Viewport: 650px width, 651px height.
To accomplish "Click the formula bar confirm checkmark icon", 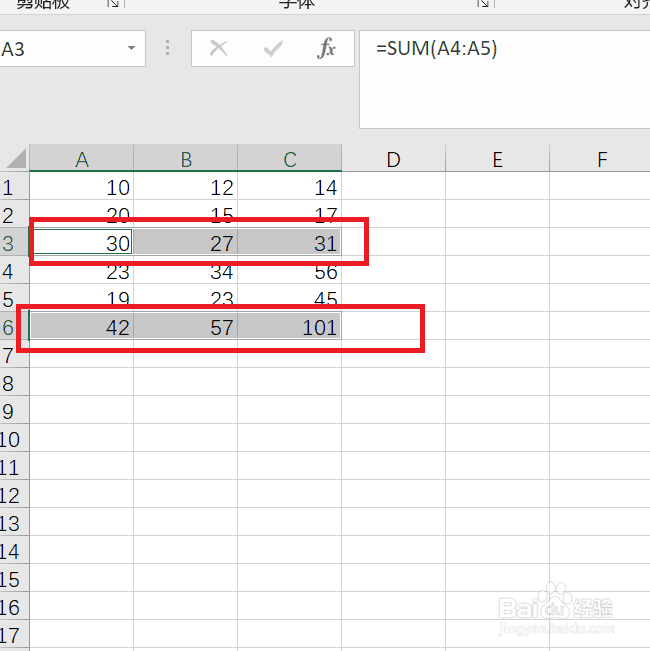I will coord(273,49).
